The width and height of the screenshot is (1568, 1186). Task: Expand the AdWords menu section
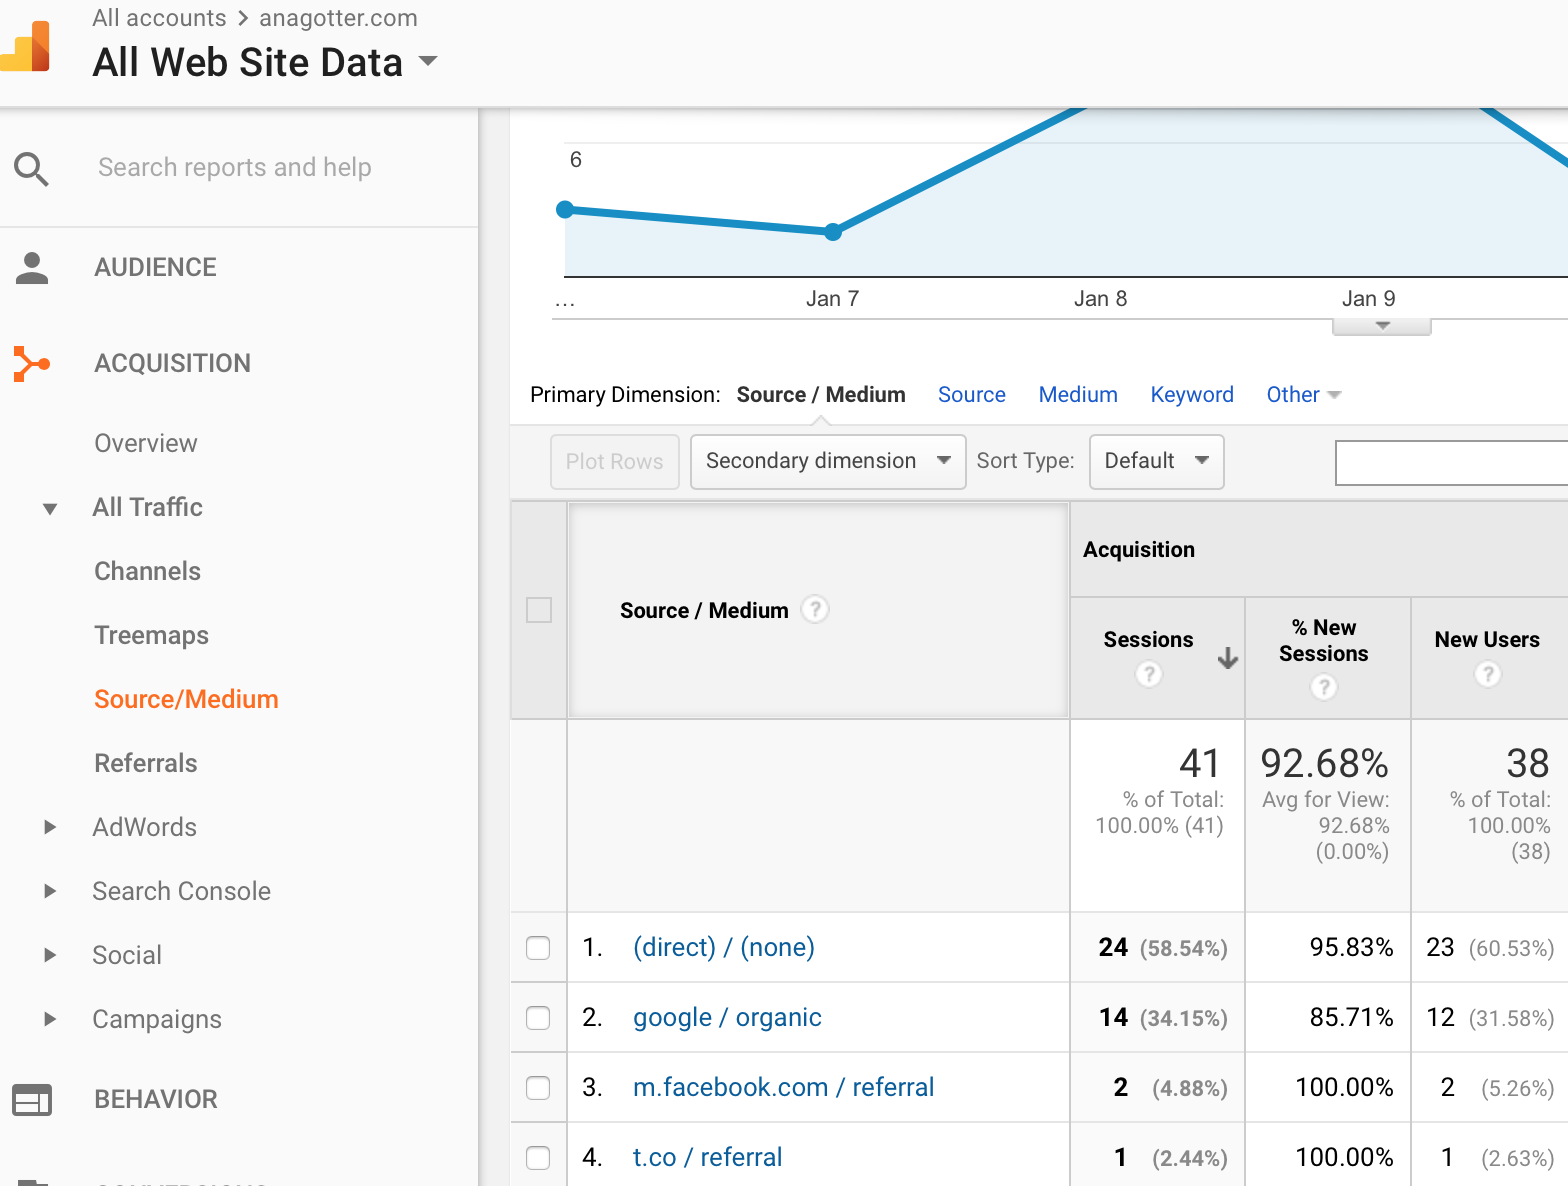(50, 827)
